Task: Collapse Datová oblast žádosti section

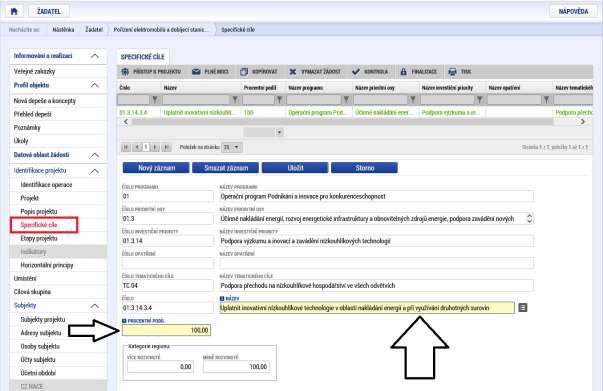Action: (94, 155)
